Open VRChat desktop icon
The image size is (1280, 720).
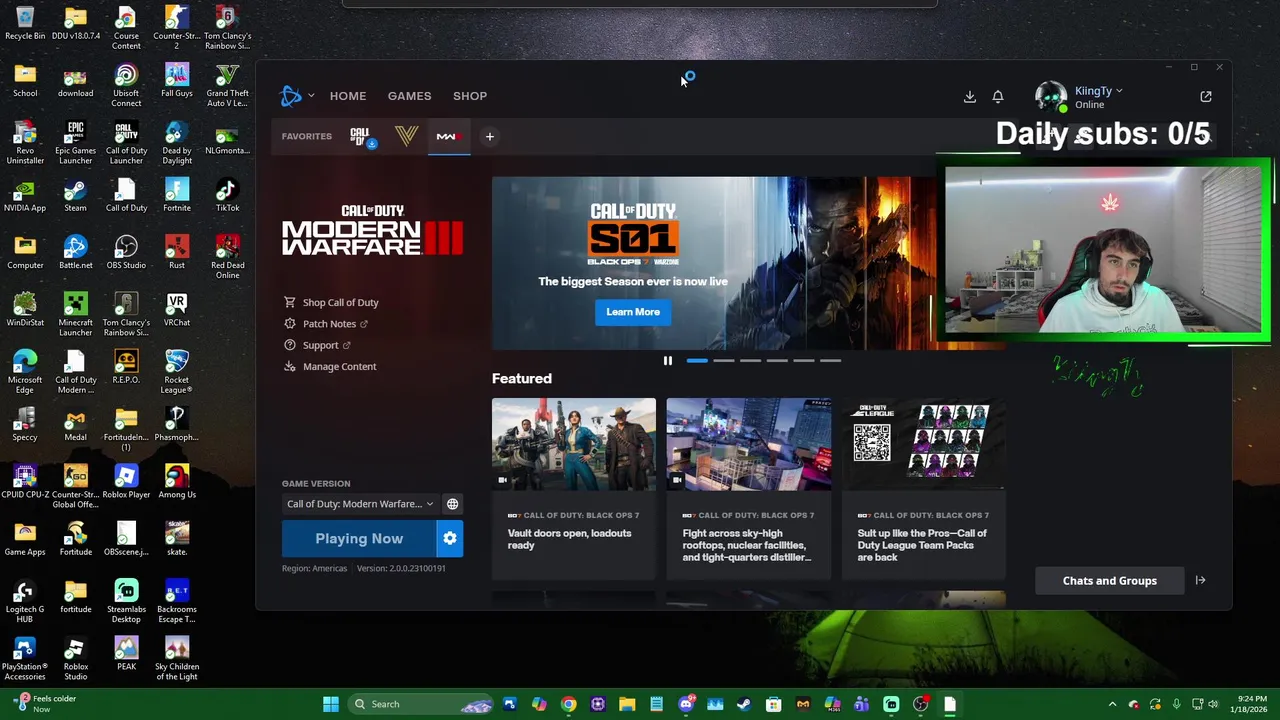point(177,309)
